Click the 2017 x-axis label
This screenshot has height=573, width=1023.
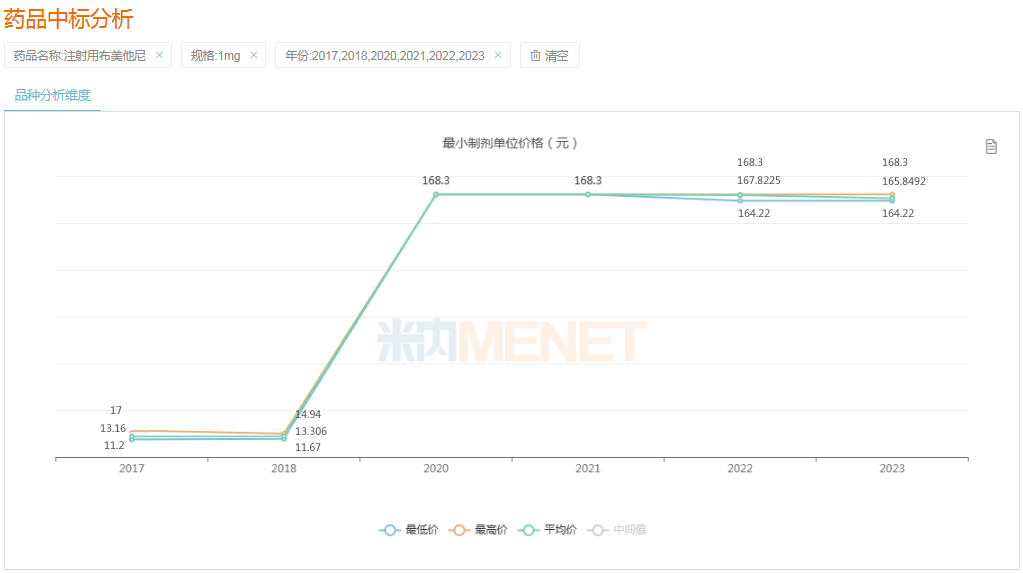coord(132,469)
